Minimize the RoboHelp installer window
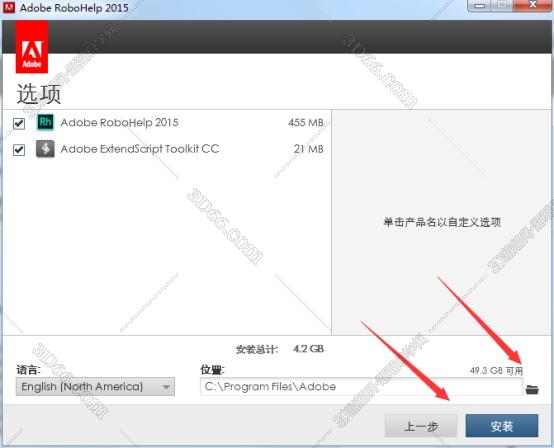This screenshot has height=448, width=554. click(479, 6)
